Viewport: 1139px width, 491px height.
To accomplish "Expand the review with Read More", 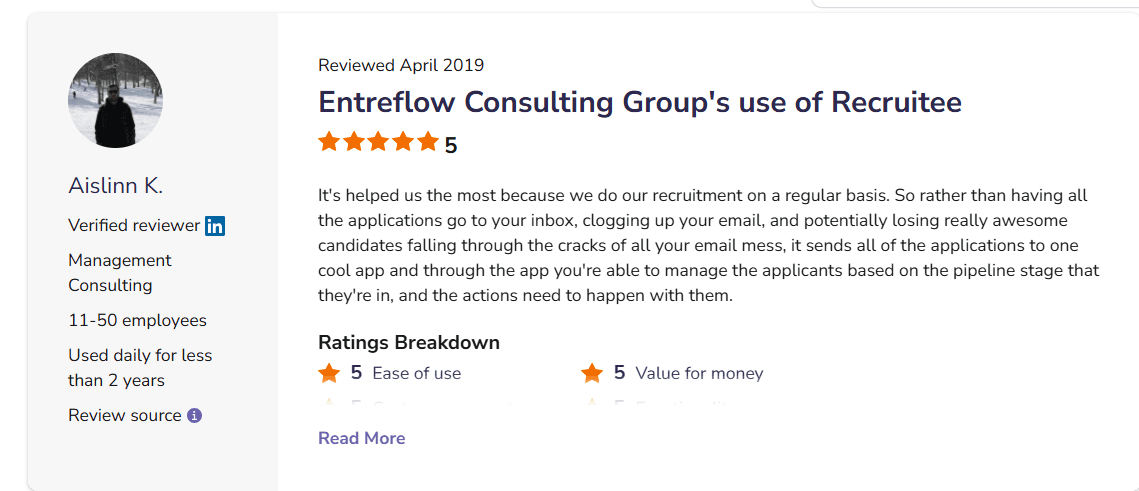I will point(361,438).
